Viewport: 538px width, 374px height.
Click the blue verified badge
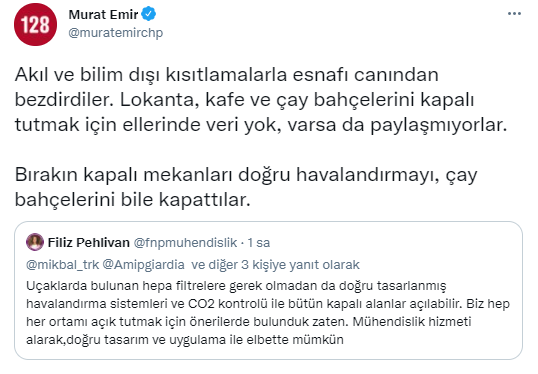point(149,14)
